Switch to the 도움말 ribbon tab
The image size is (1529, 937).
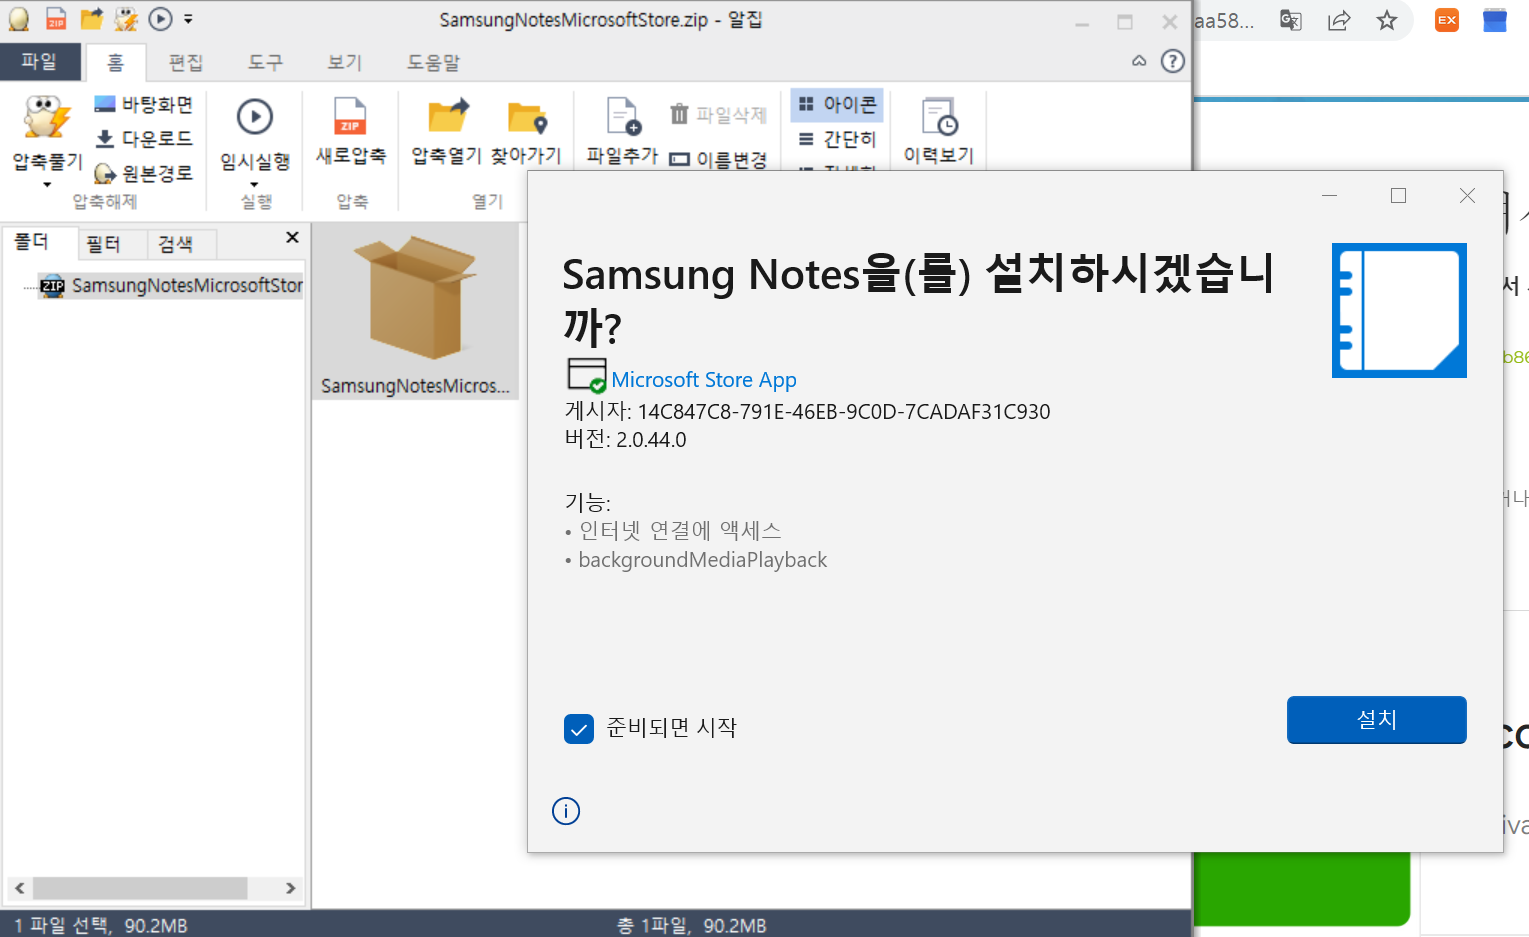click(433, 62)
